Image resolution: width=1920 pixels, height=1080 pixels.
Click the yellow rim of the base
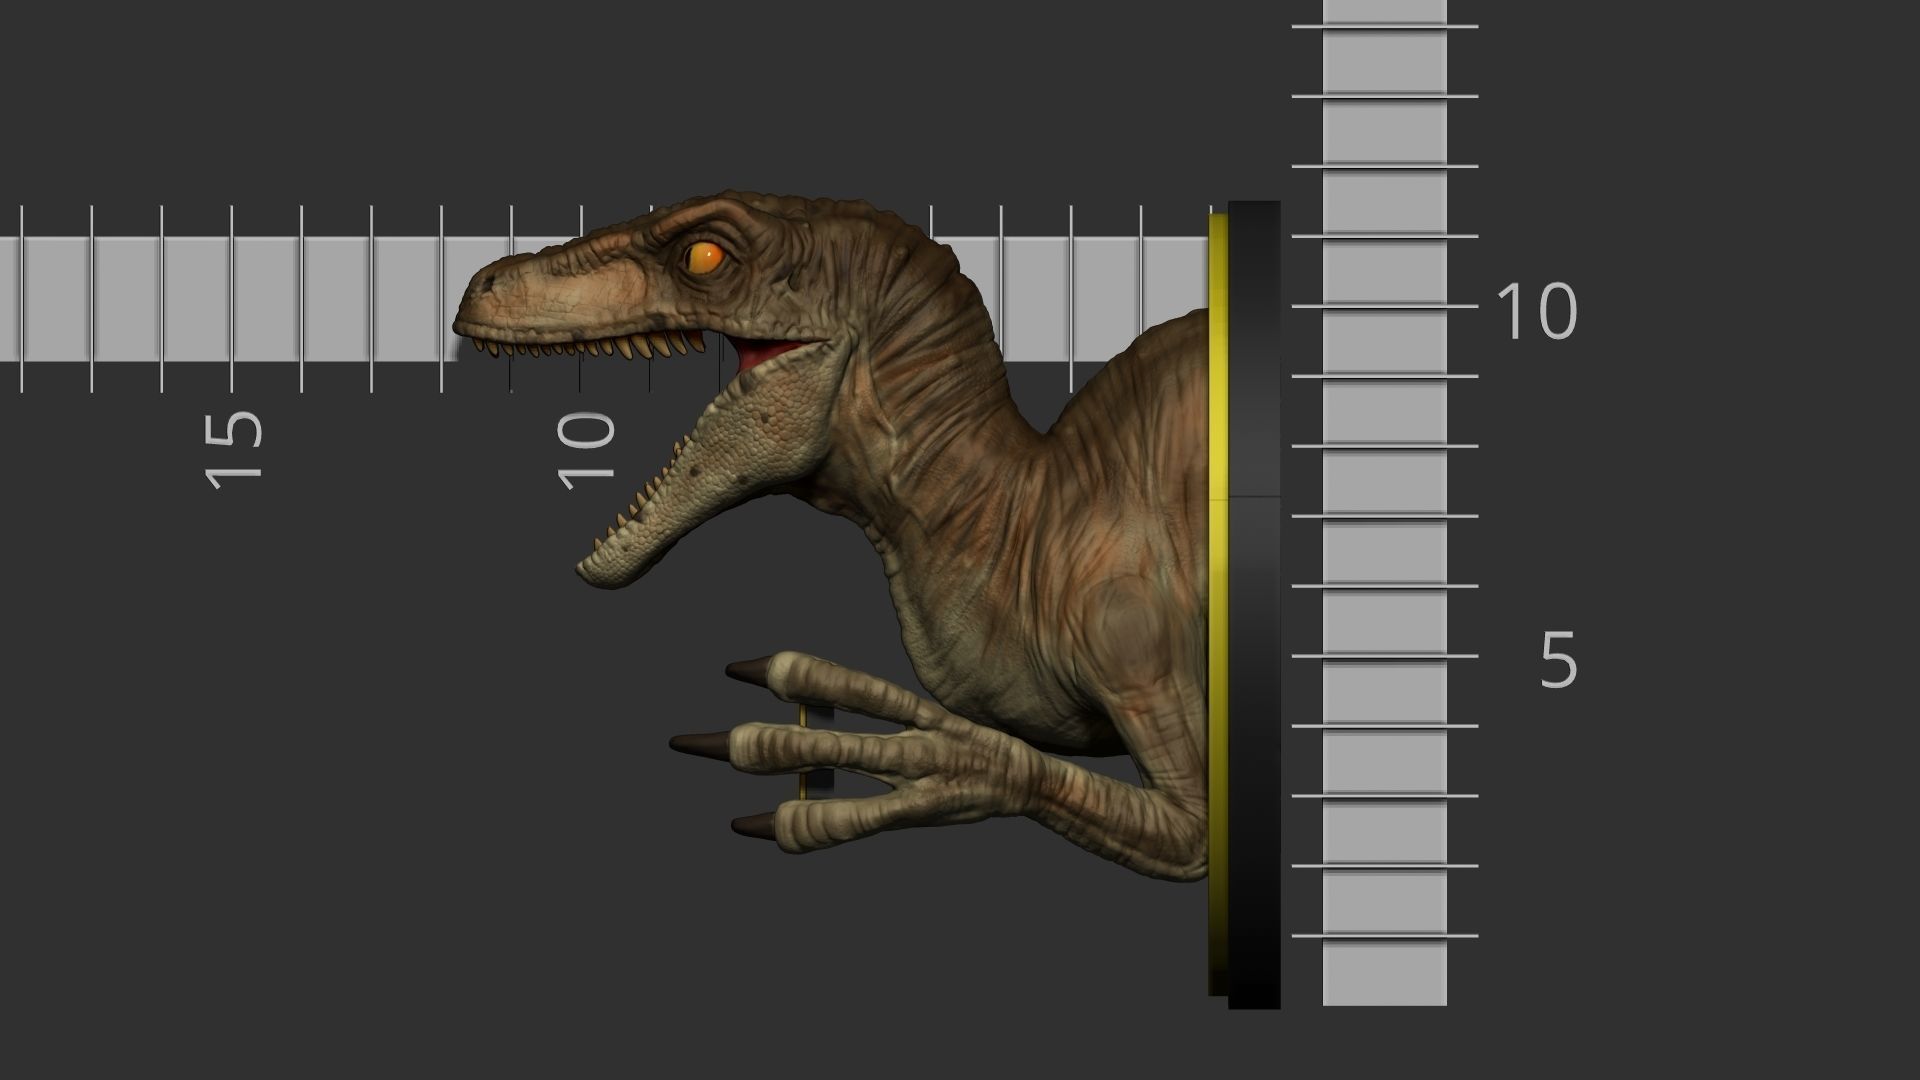tap(1218, 604)
